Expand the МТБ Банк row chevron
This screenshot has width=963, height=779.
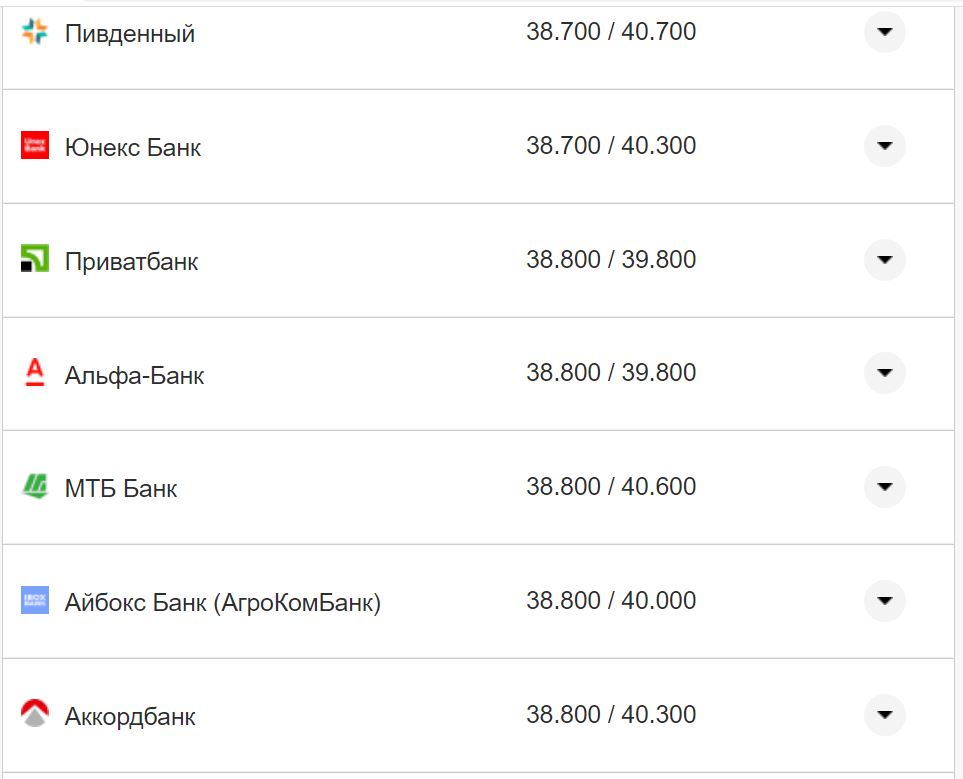point(884,487)
